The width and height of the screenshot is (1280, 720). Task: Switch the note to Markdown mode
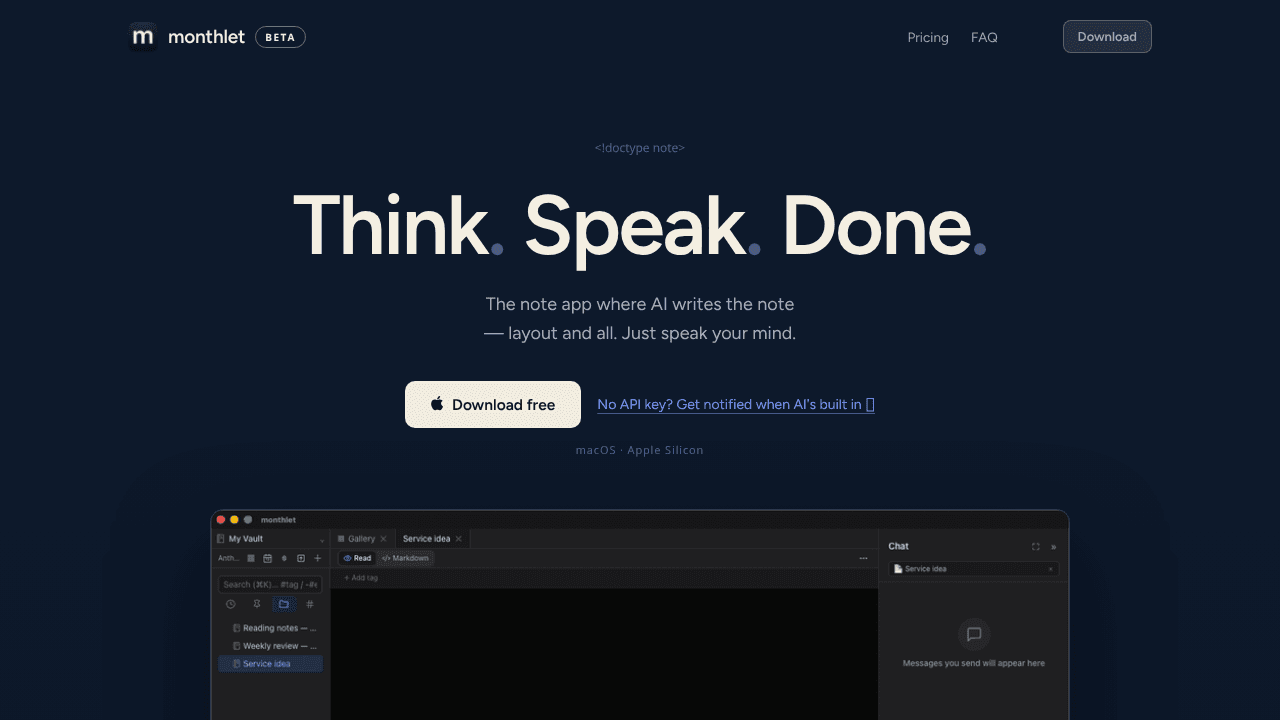click(x=406, y=558)
